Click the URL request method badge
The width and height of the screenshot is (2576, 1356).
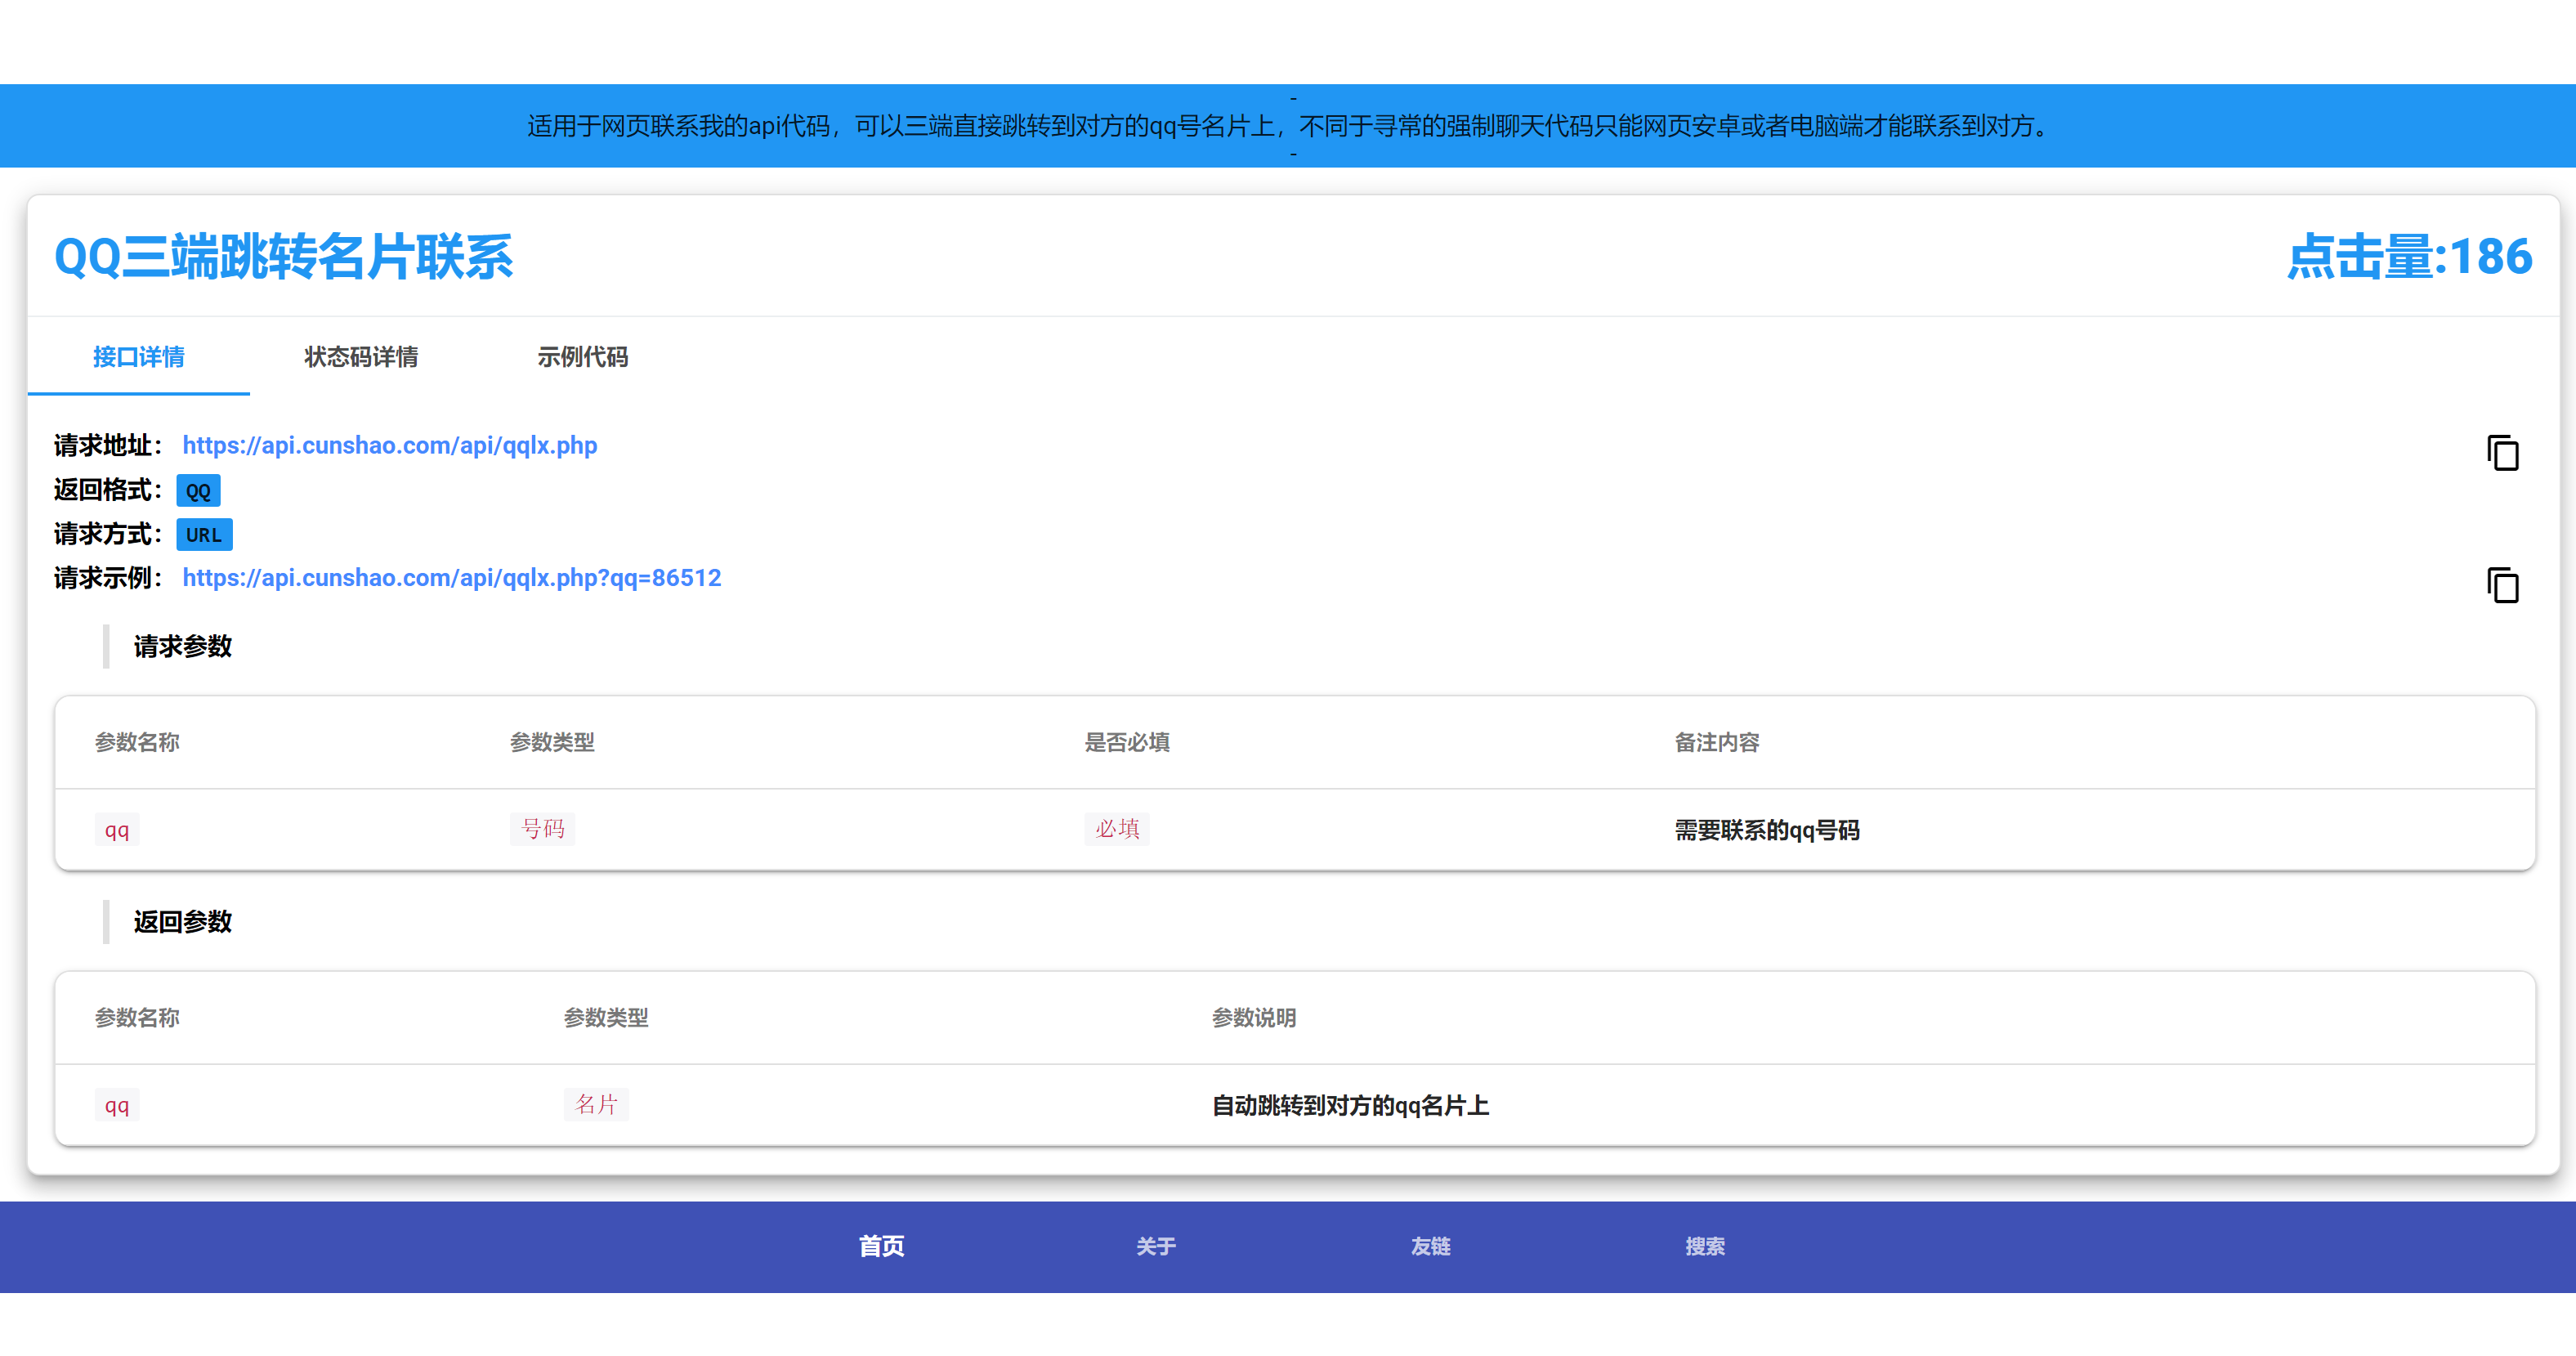click(204, 535)
